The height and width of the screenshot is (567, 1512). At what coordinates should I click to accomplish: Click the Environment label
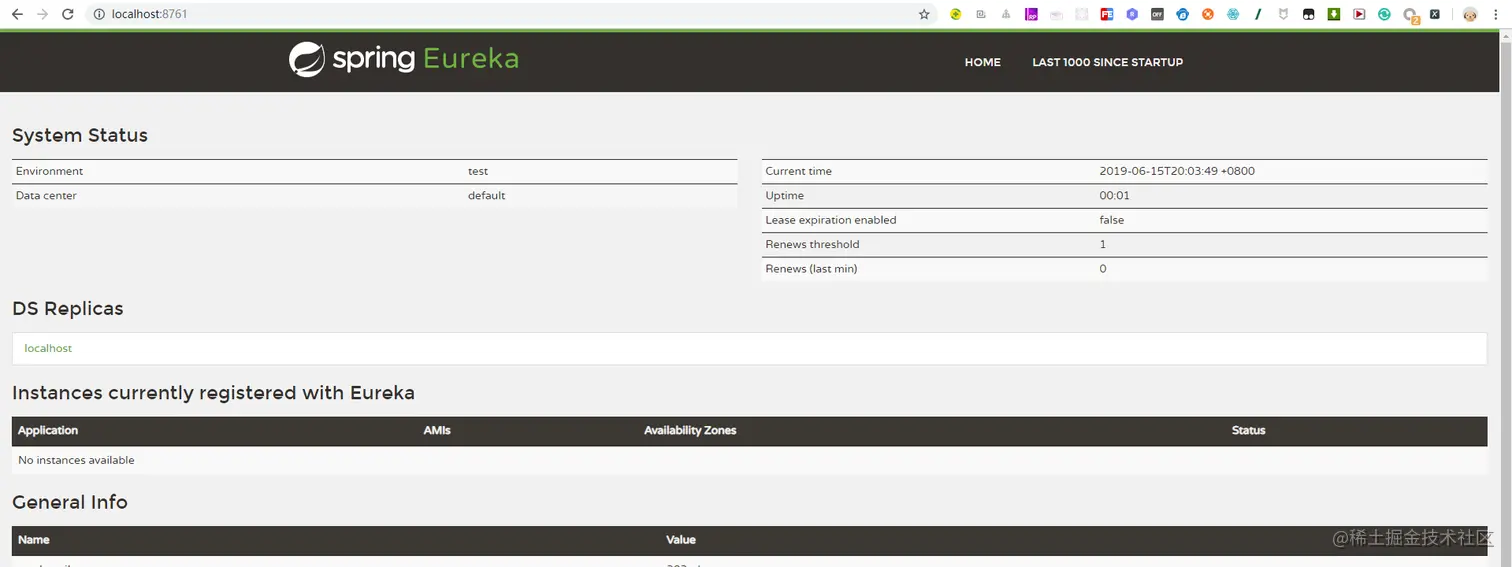50,171
